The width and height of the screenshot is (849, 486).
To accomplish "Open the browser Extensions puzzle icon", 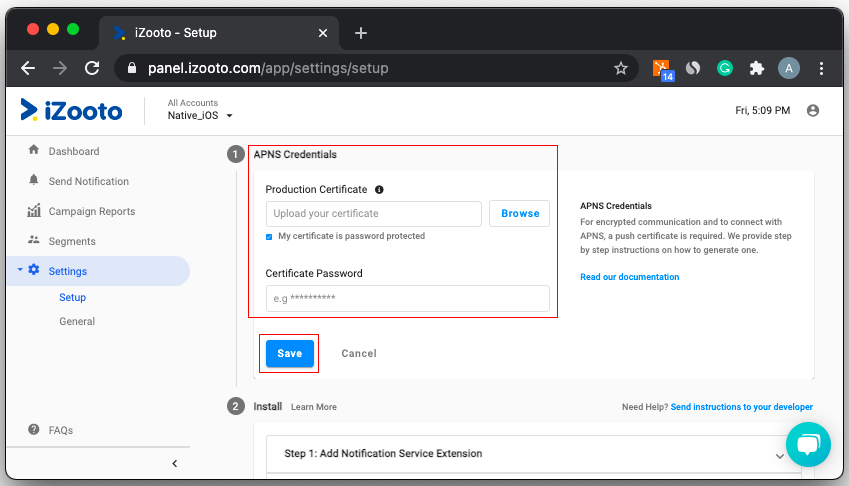I will (x=756, y=68).
